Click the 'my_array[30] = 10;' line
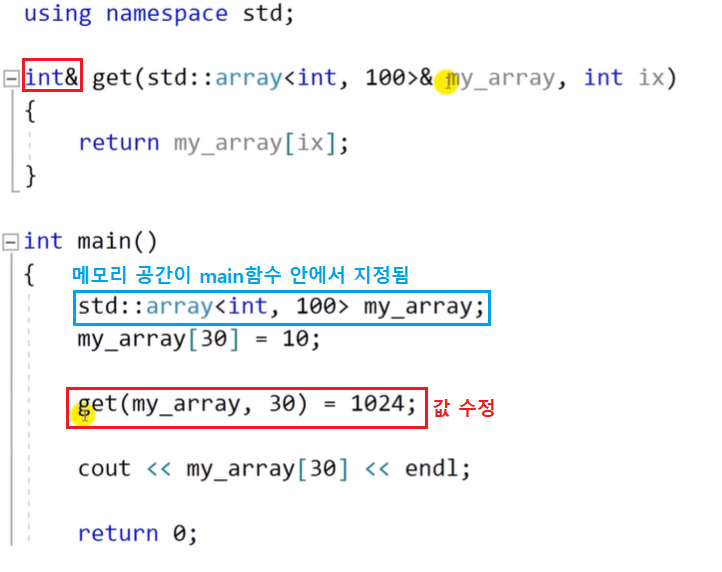 (199, 340)
